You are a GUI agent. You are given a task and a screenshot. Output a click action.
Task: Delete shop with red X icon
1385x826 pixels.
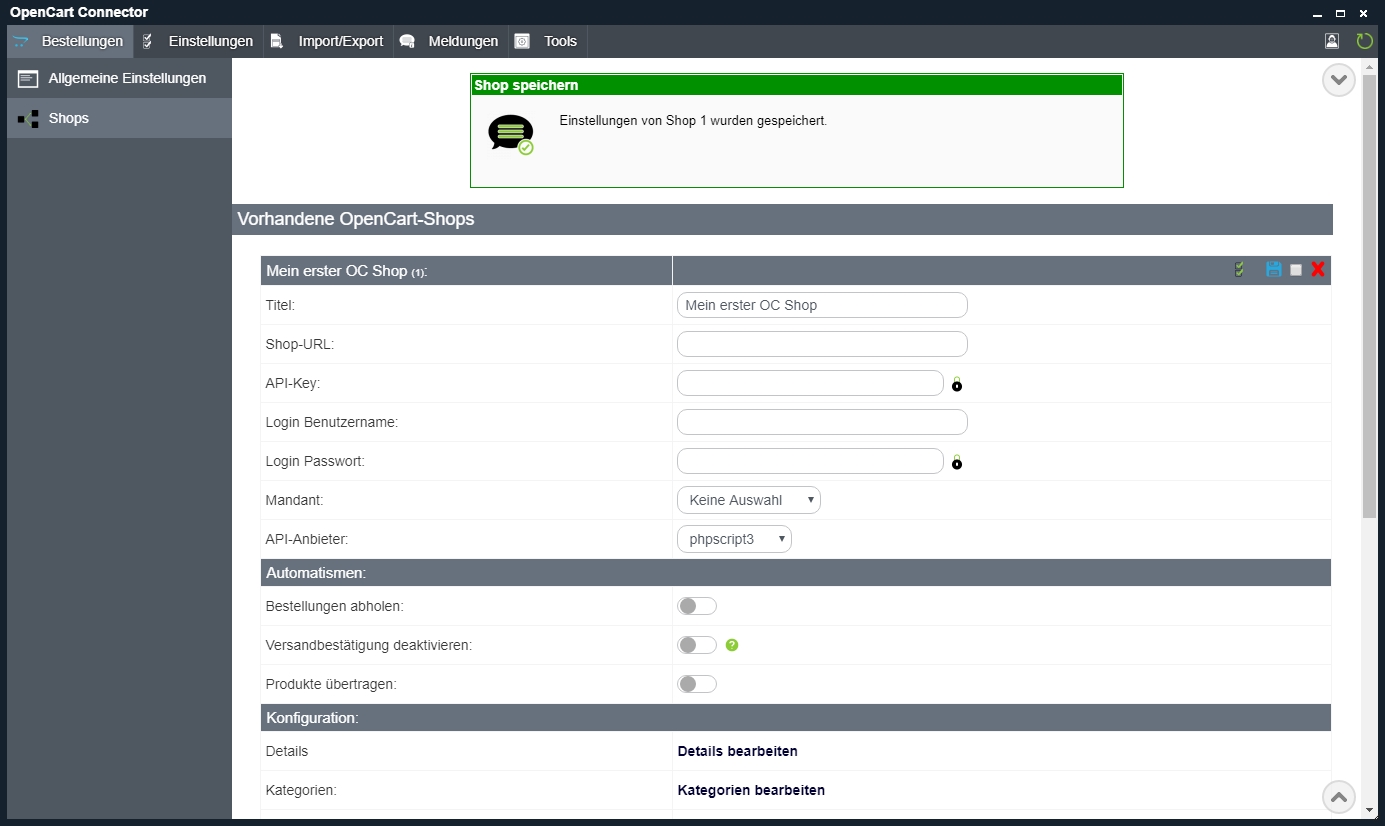(1318, 269)
